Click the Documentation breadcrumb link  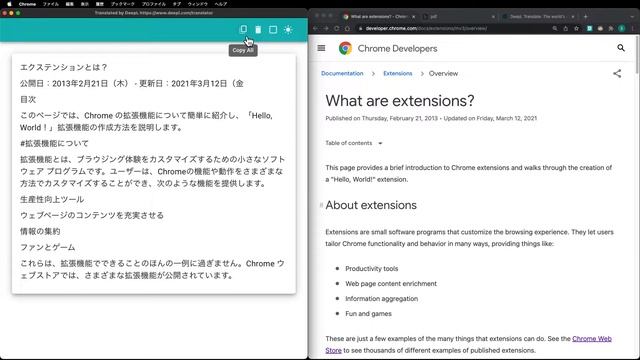point(342,73)
